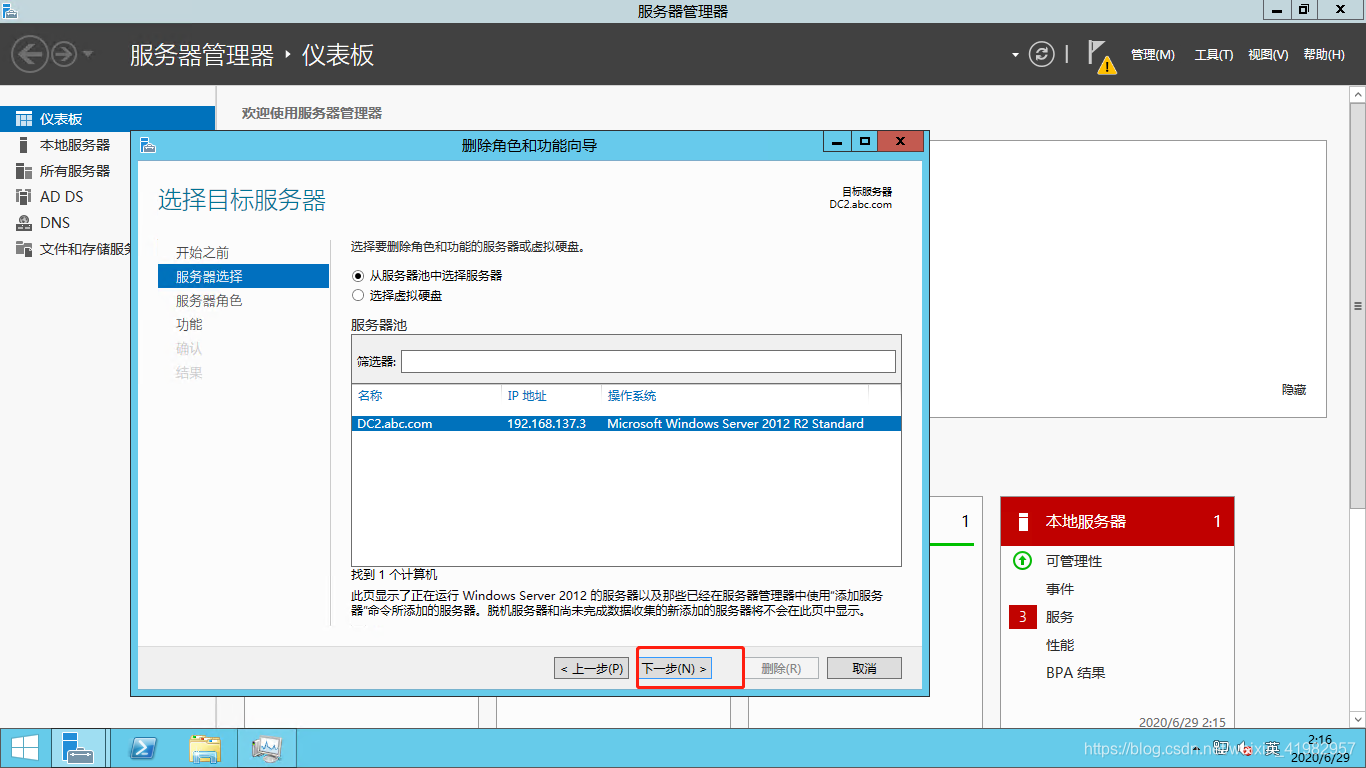Minimize the 删除角色和功能向导 wizard
1366x768 pixels.
(836, 141)
